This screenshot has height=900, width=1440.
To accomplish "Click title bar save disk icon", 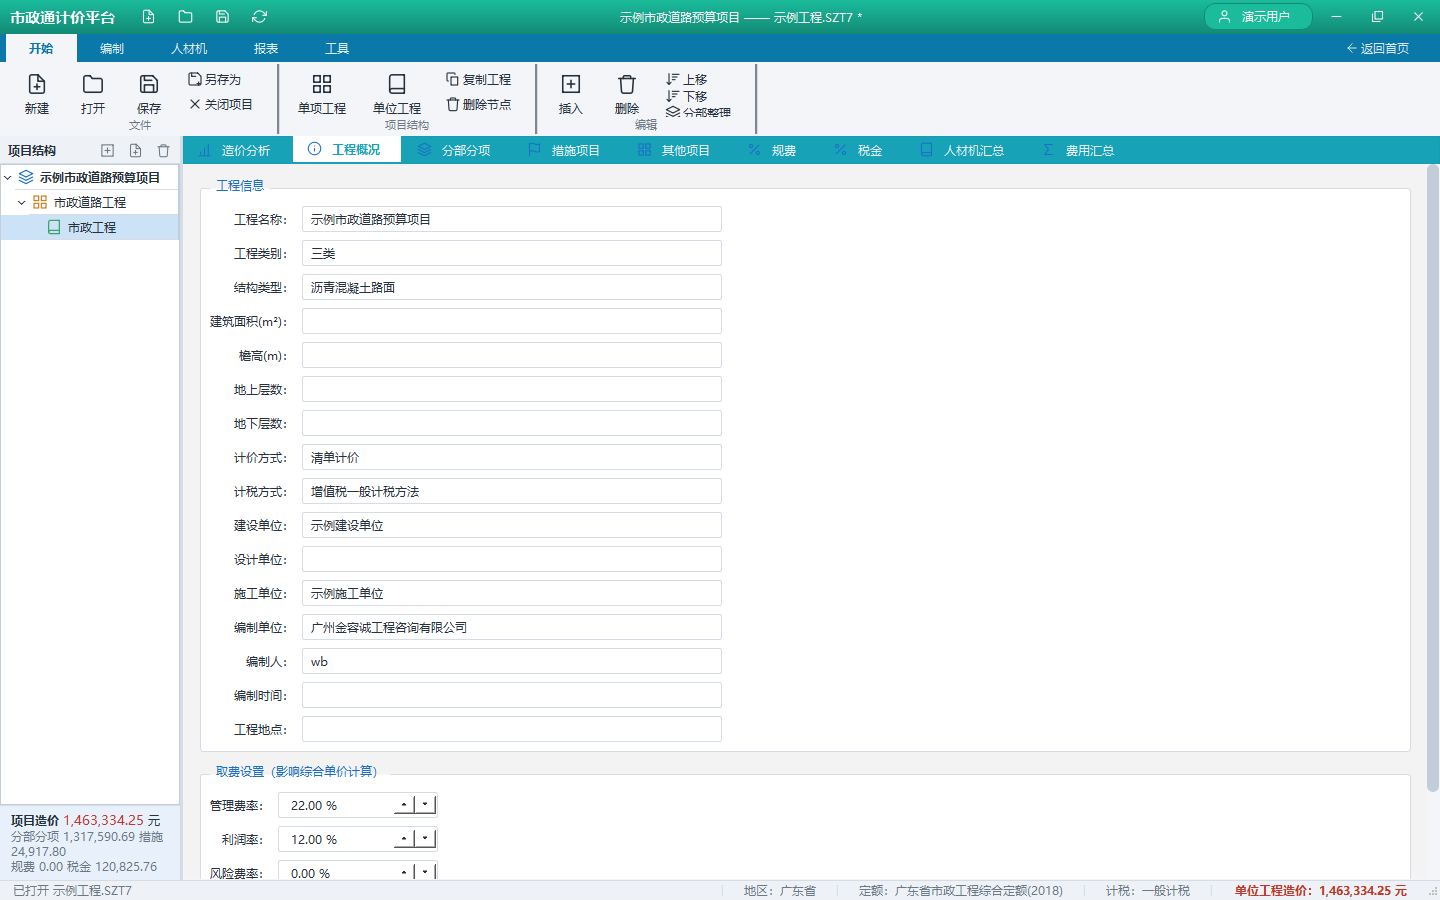I will [222, 17].
